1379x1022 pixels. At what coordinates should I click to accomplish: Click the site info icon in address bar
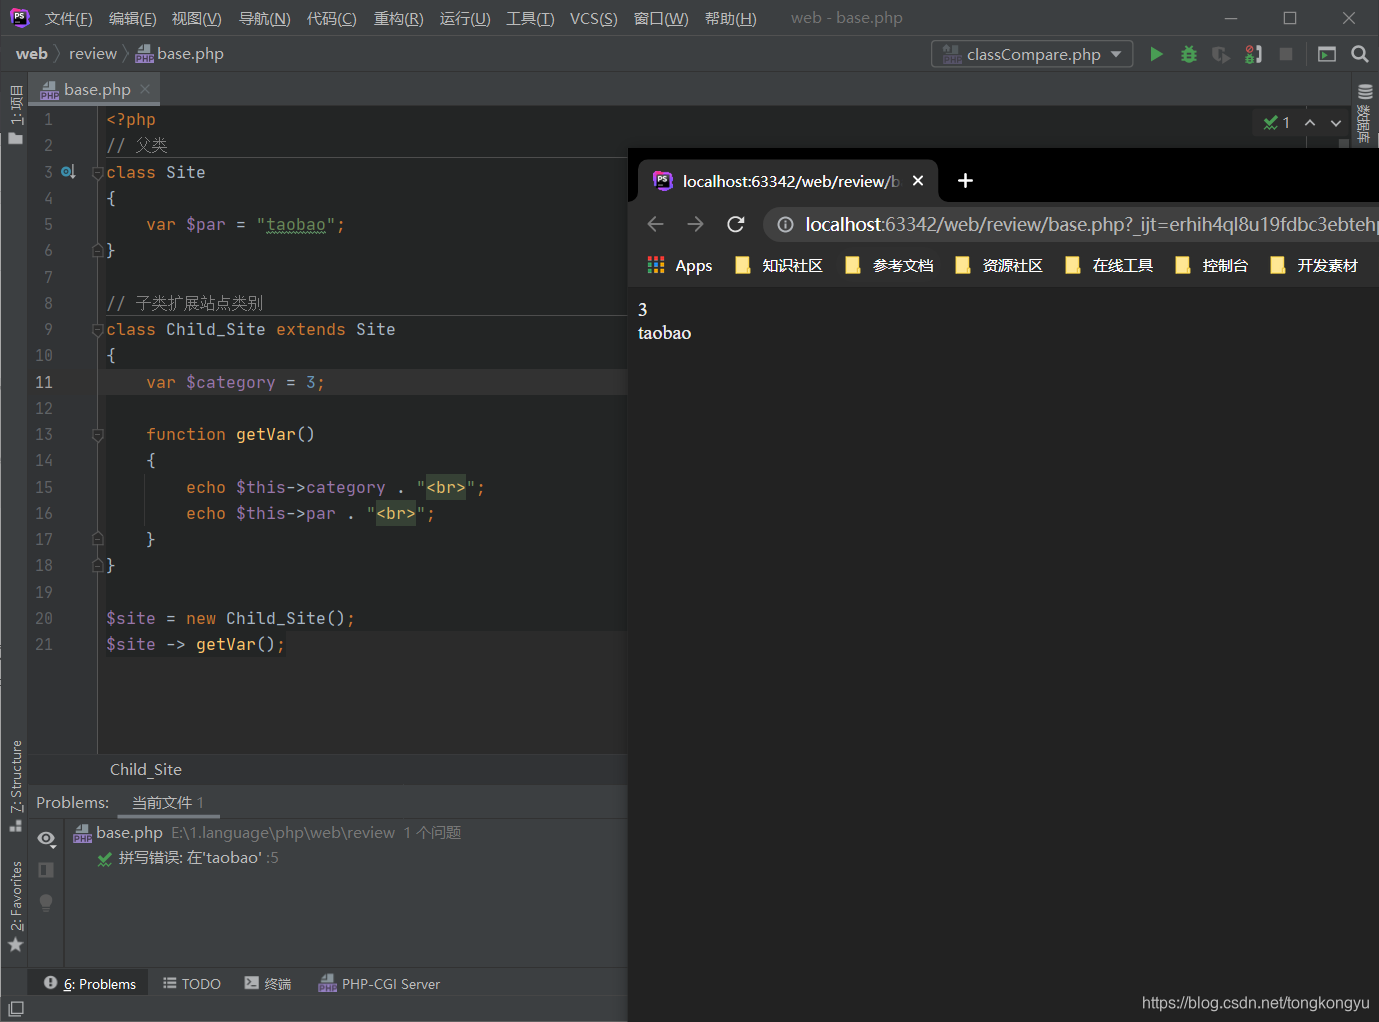786,224
